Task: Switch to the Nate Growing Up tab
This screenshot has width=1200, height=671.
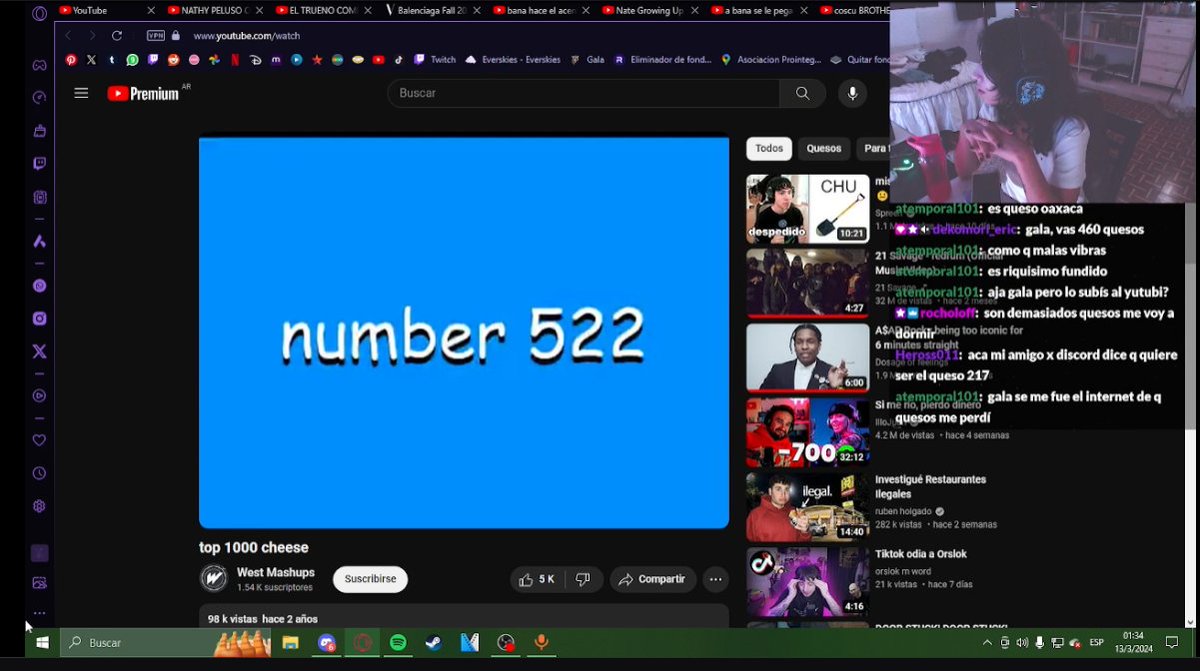Action: [x=649, y=10]
